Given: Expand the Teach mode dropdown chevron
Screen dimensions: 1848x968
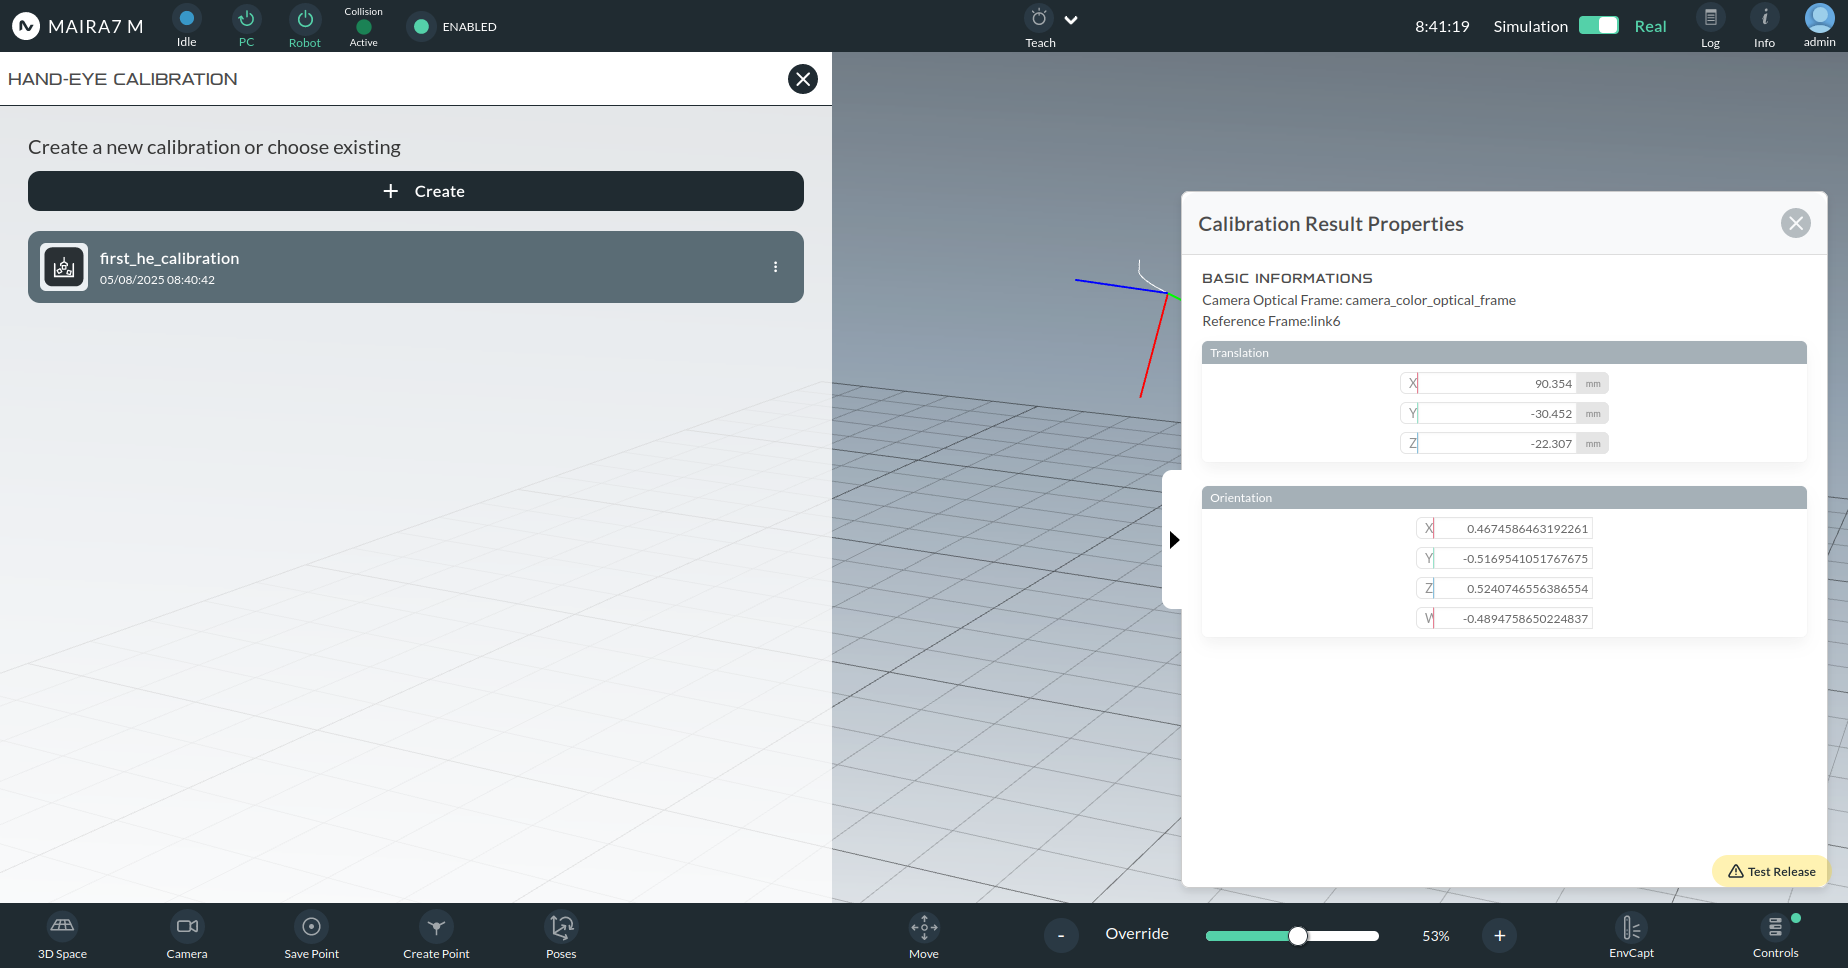Looking at the screenshot, I should click(x=1071, y=20).
